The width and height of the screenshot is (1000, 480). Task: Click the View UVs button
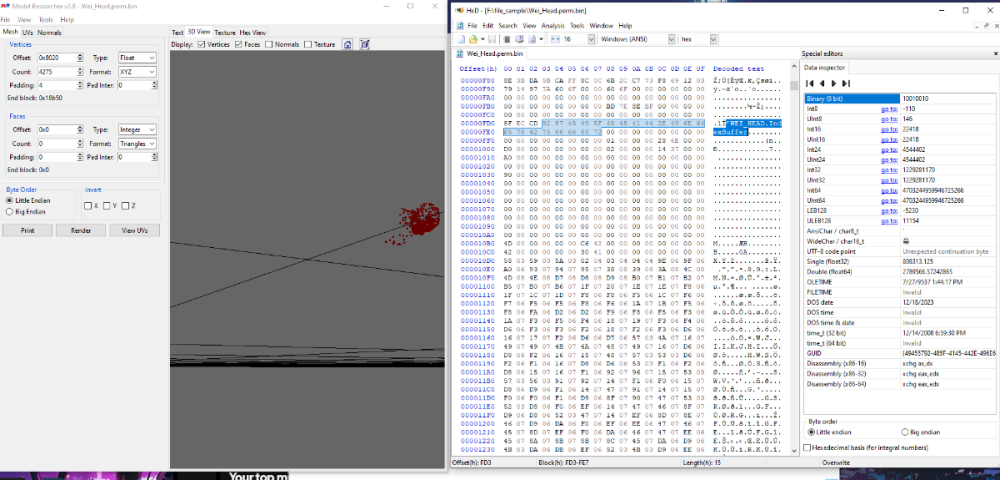(133, 230)
